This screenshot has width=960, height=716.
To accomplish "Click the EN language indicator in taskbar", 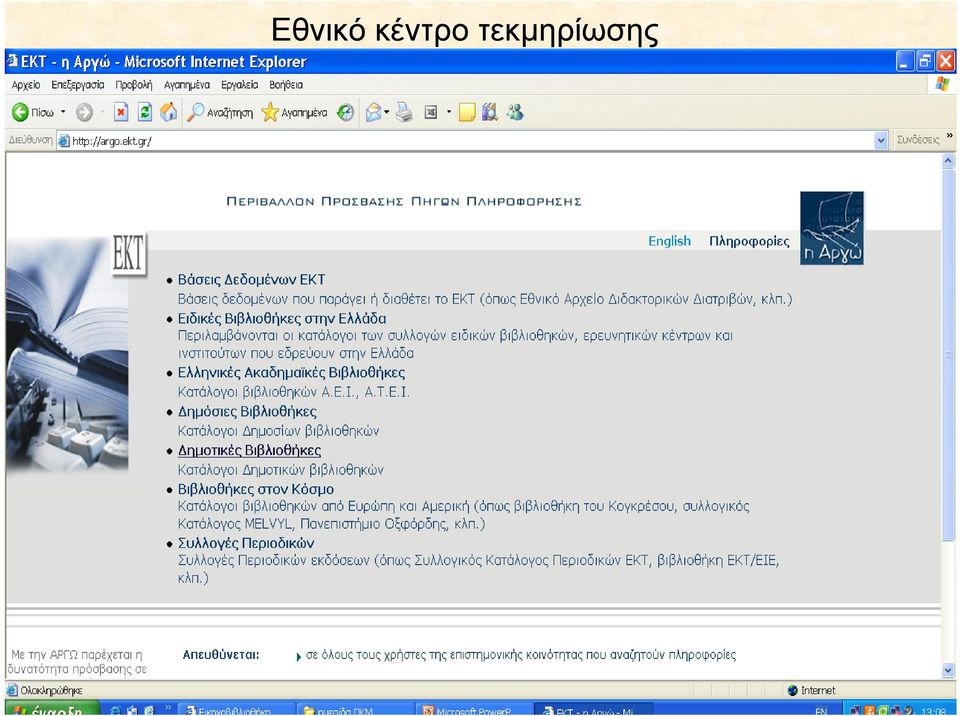I will (x=820, y=711).
